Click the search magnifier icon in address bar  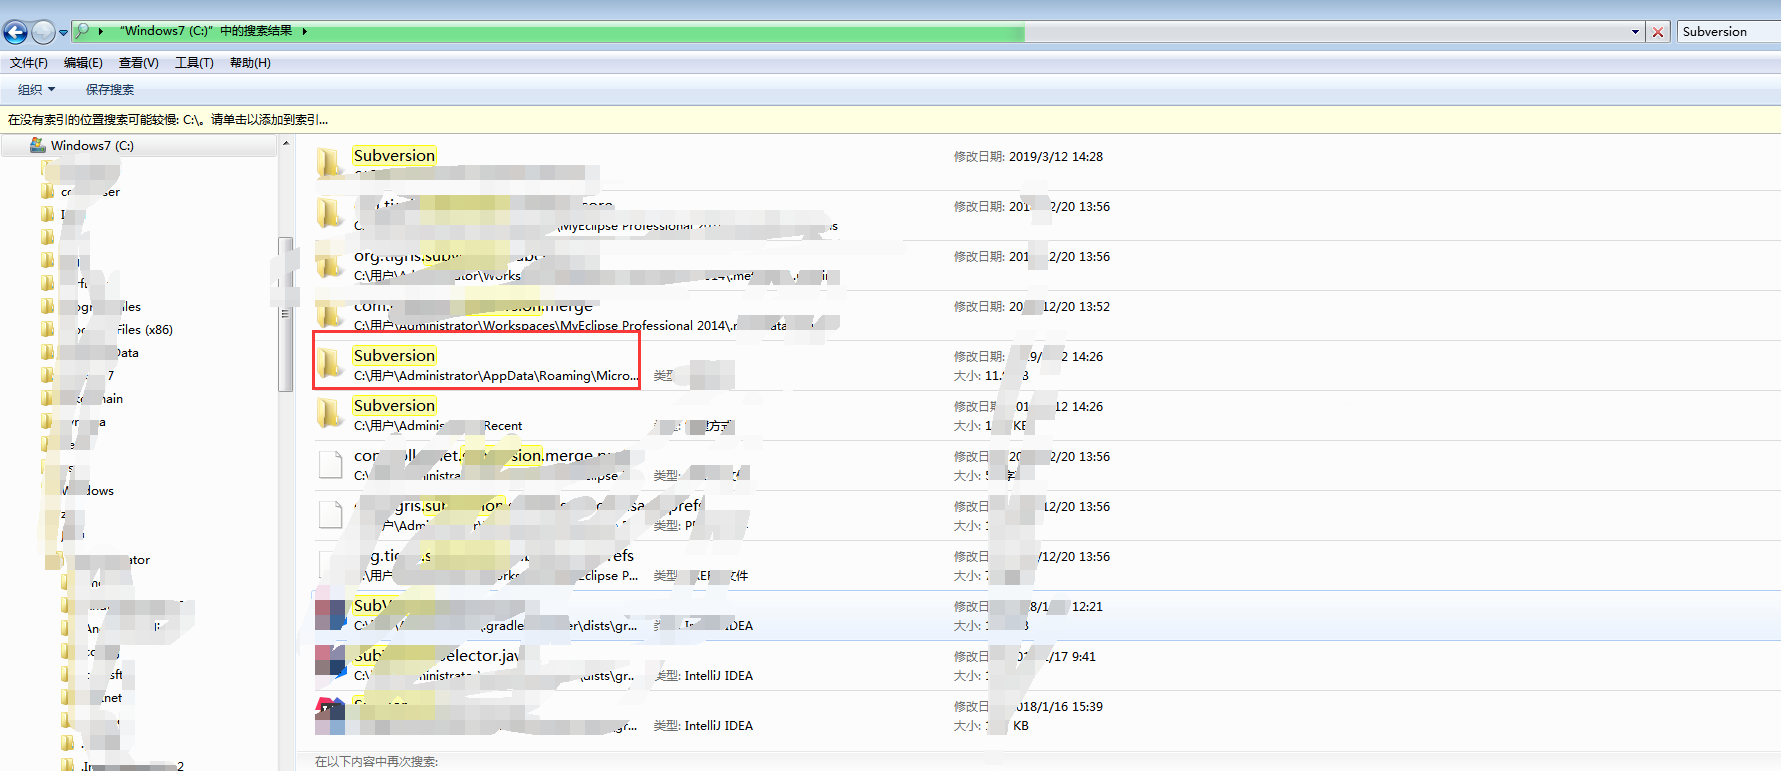[83, 31]
